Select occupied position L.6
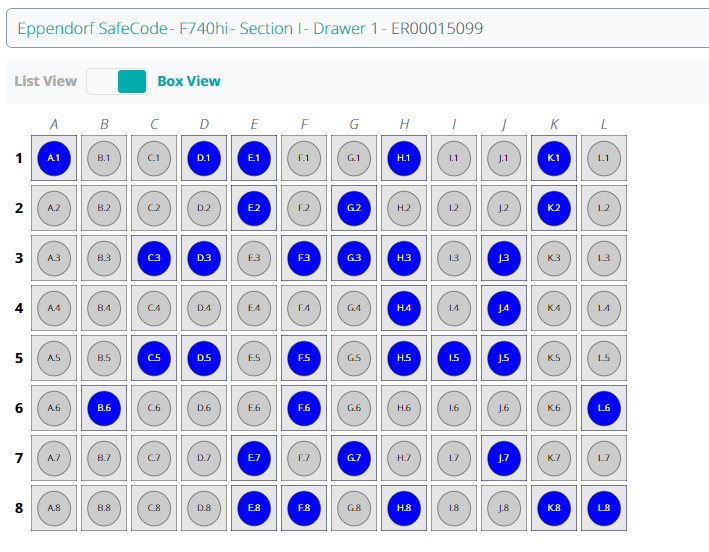This screenshot has width=709, height=552. 604,408
